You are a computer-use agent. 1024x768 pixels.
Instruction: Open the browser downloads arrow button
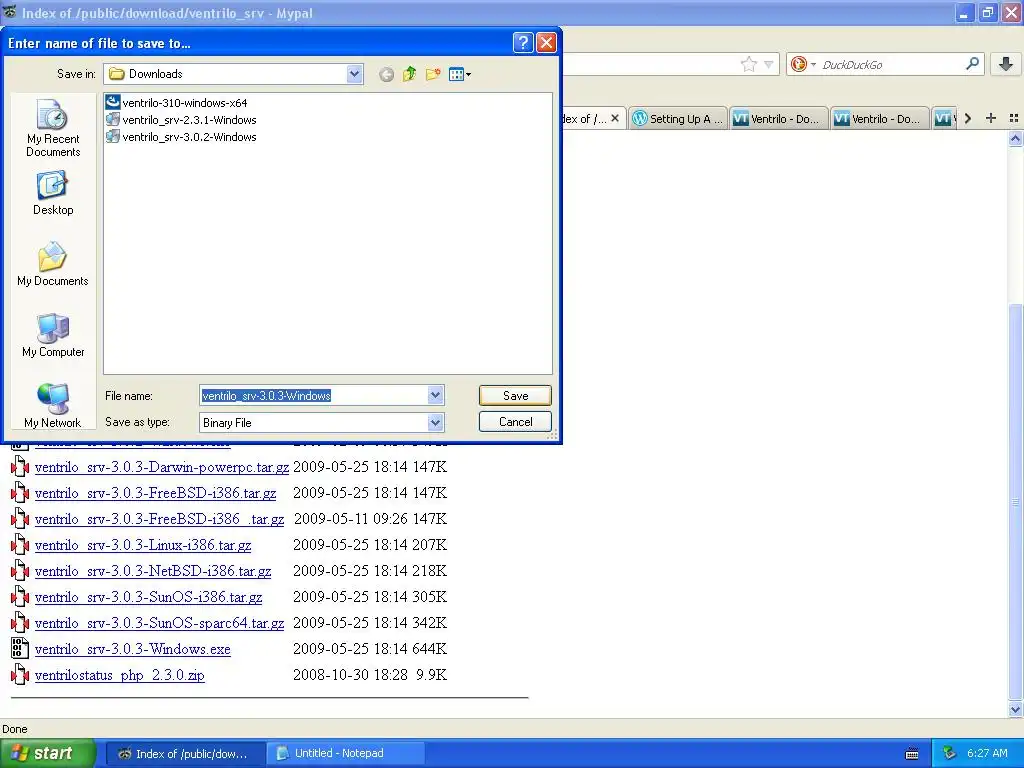(x=1006, y=63)
